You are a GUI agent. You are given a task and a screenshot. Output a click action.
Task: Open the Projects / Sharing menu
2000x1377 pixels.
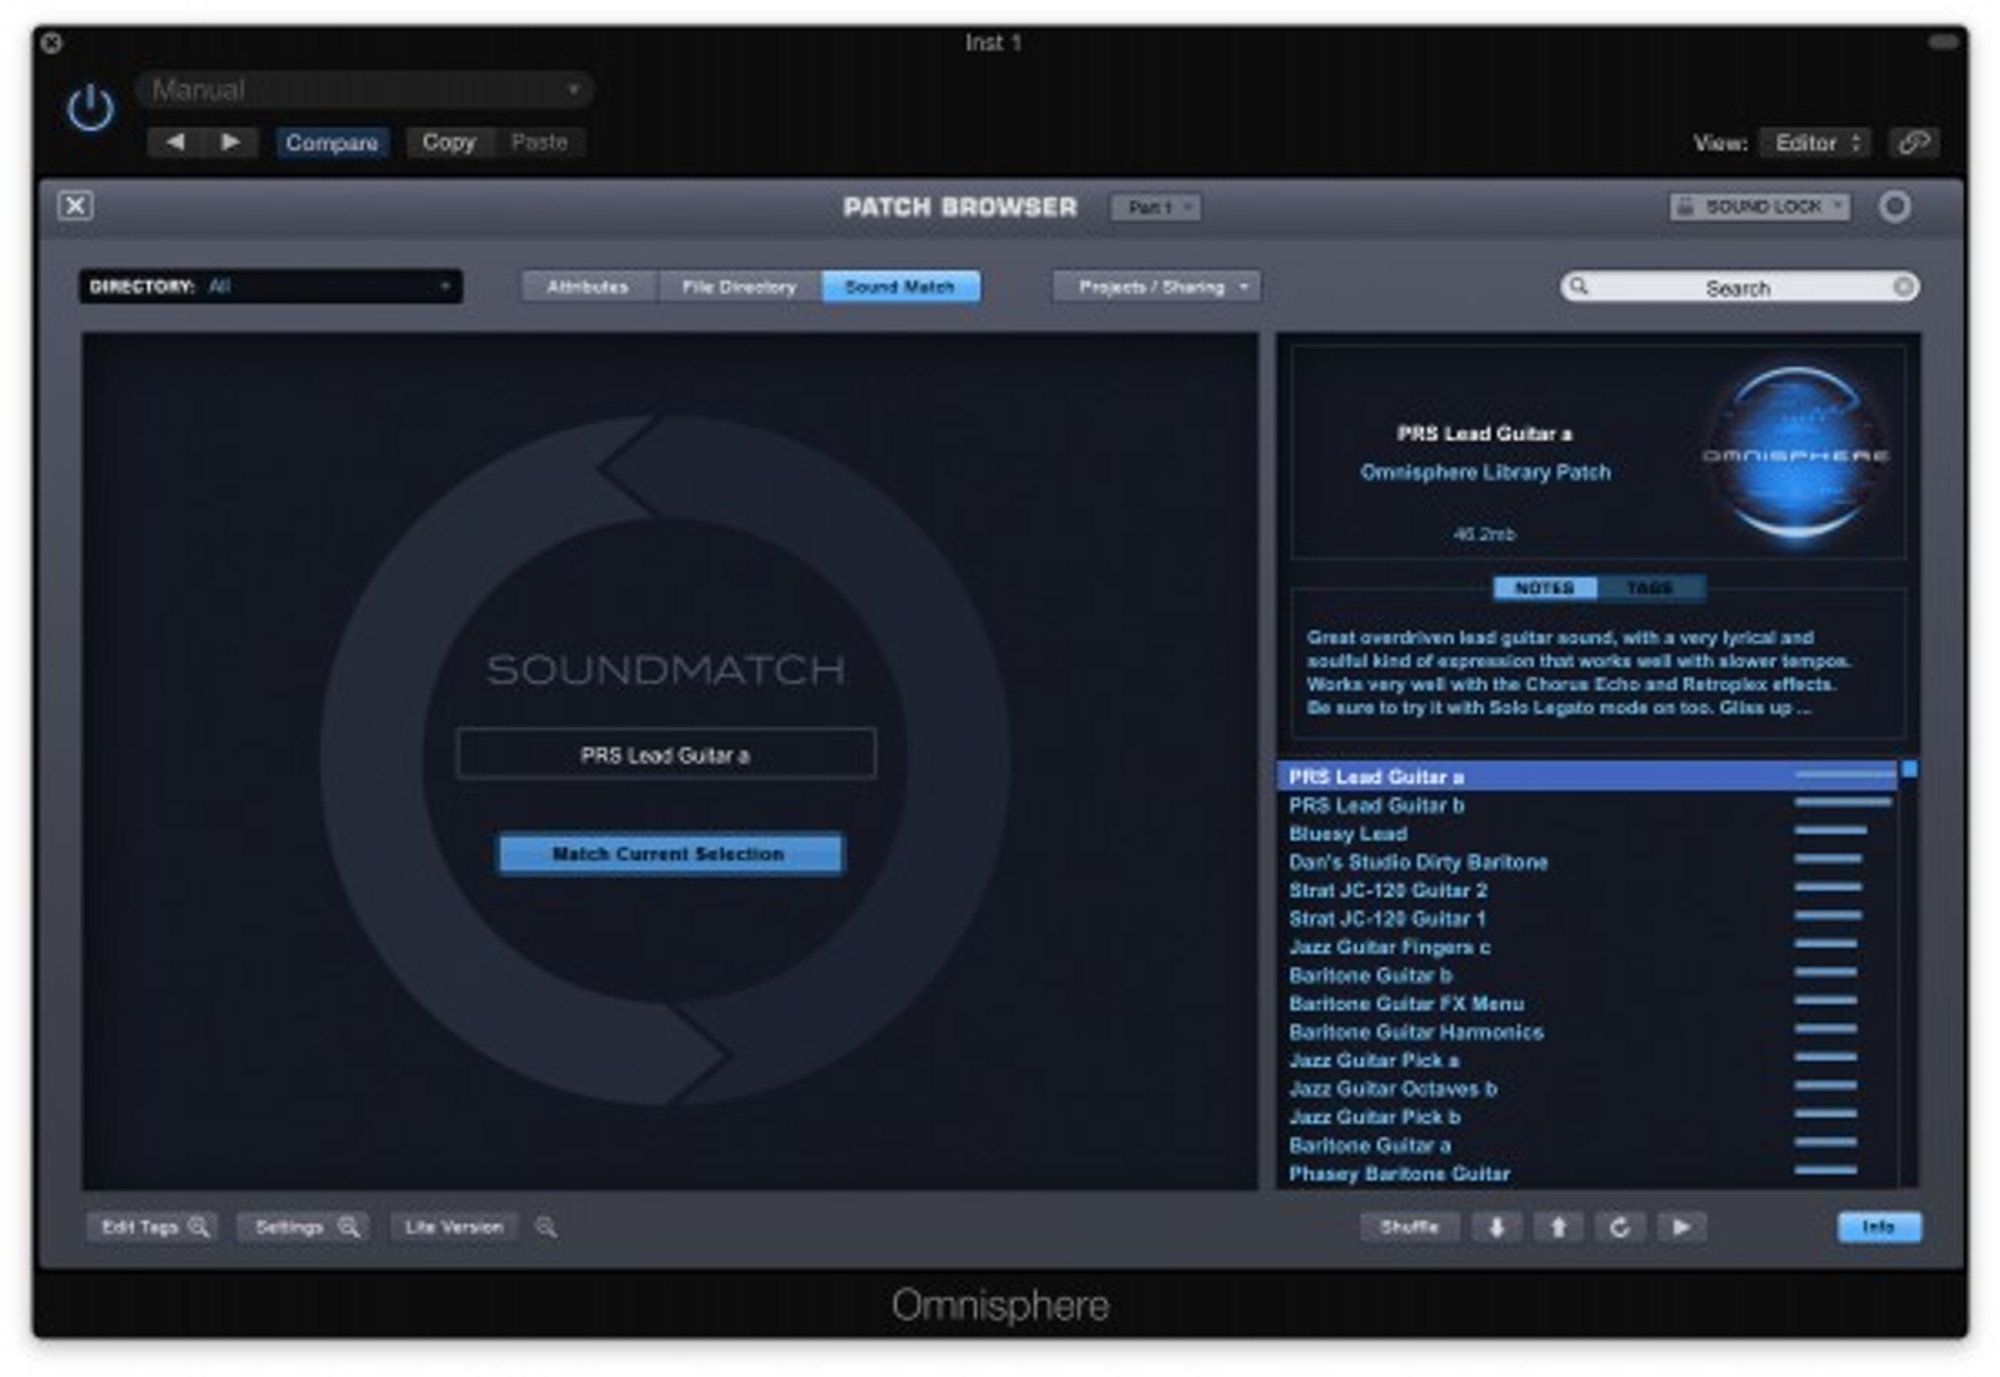[x=1157, y=287]
